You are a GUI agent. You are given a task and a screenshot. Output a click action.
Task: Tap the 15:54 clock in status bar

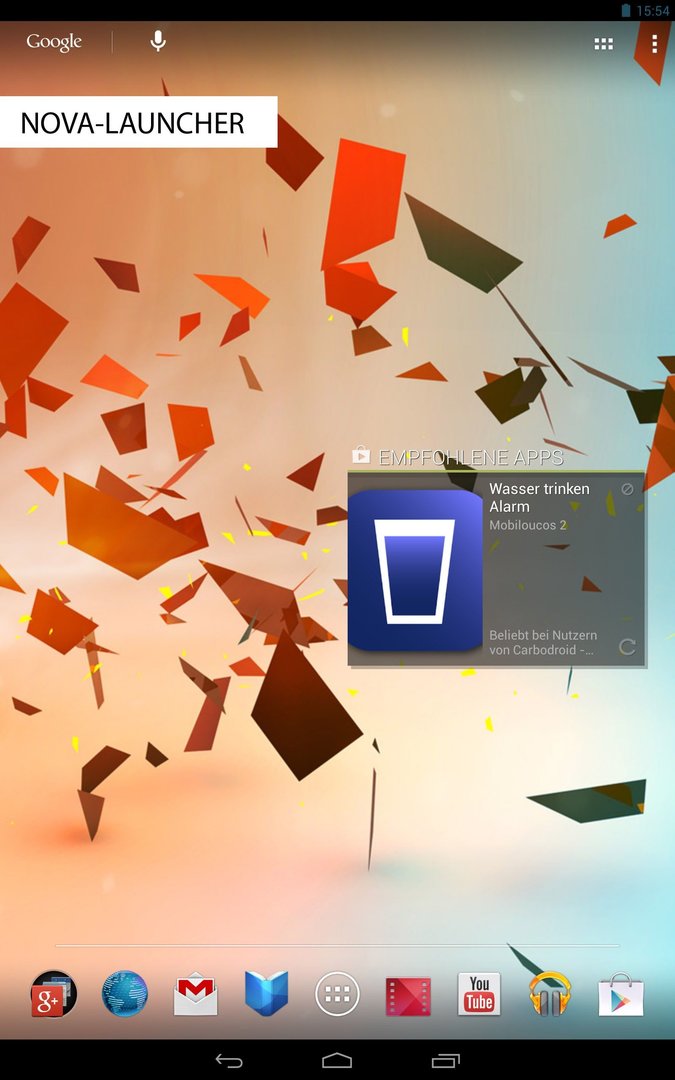coord(652,10)
